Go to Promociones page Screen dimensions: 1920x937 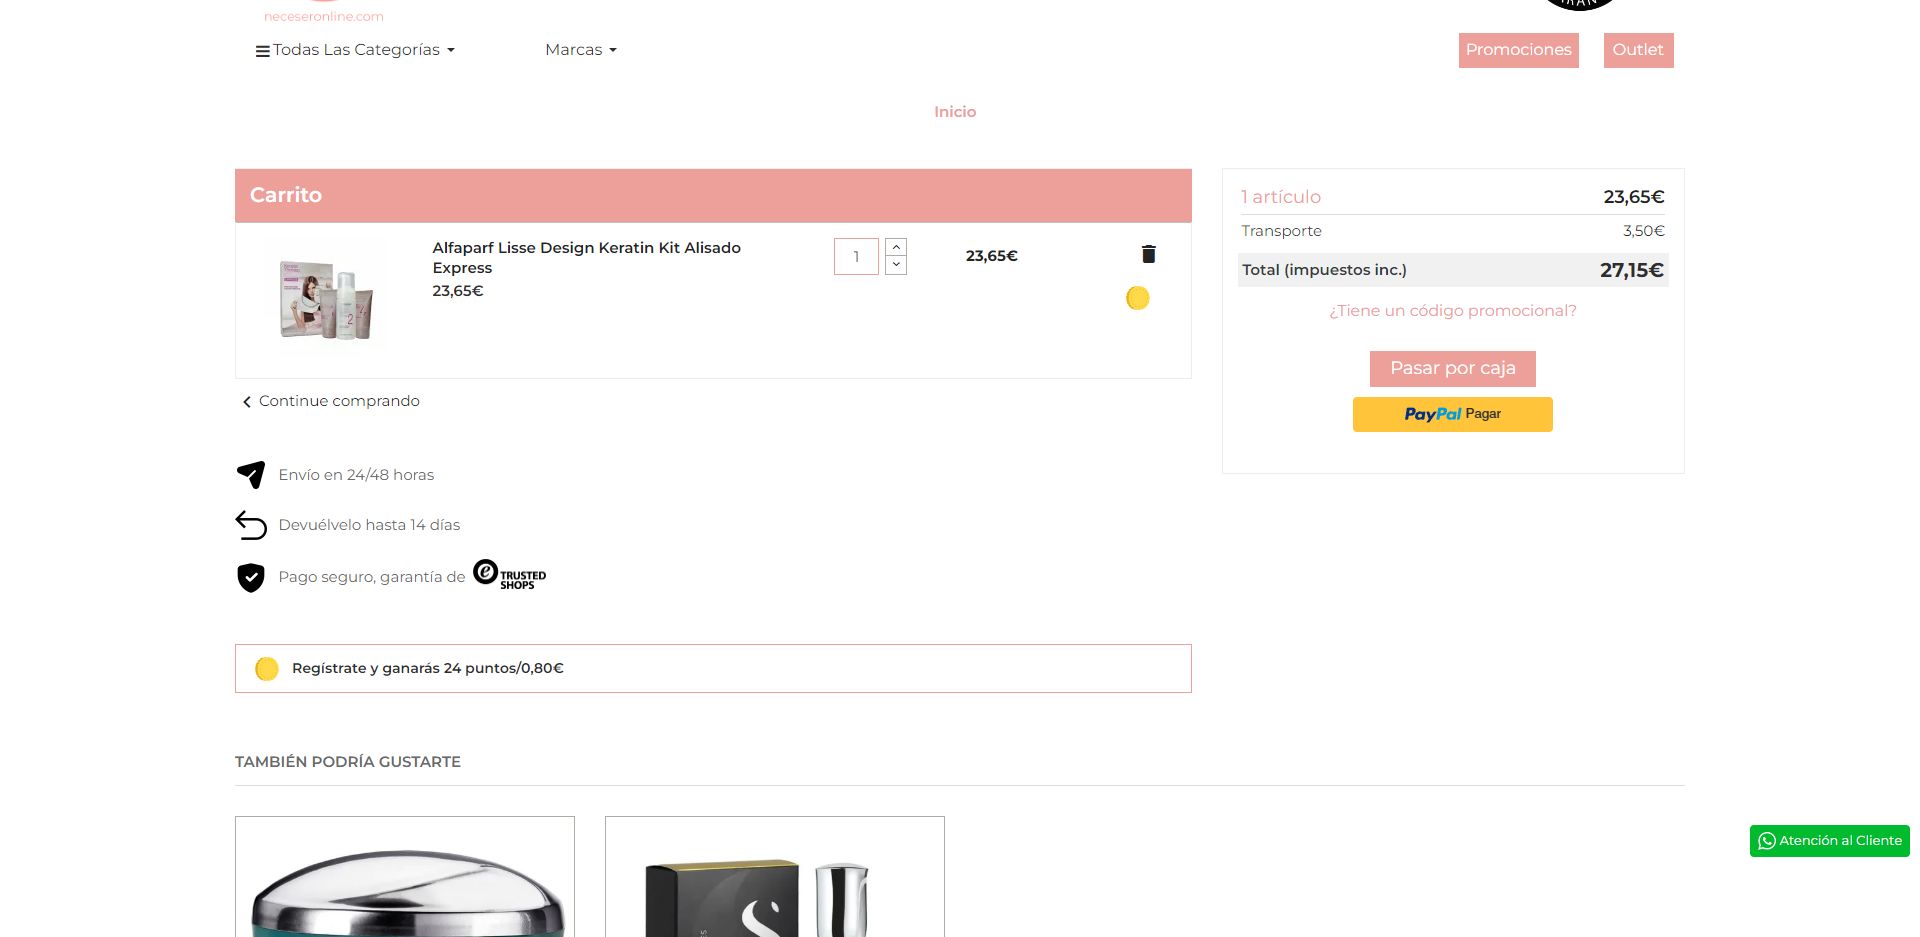(x=1518, y=50)
